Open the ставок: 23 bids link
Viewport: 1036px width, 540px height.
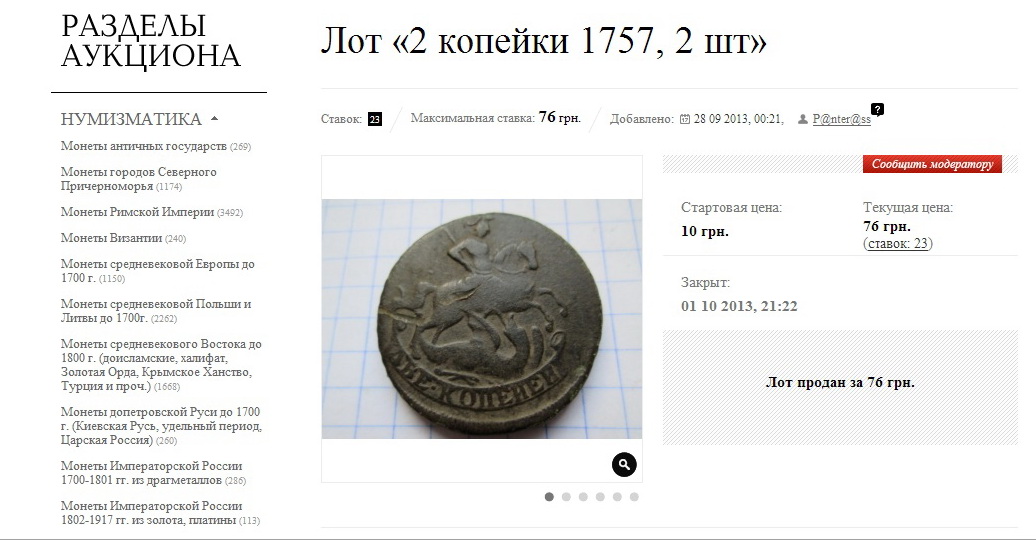(897, 243)
